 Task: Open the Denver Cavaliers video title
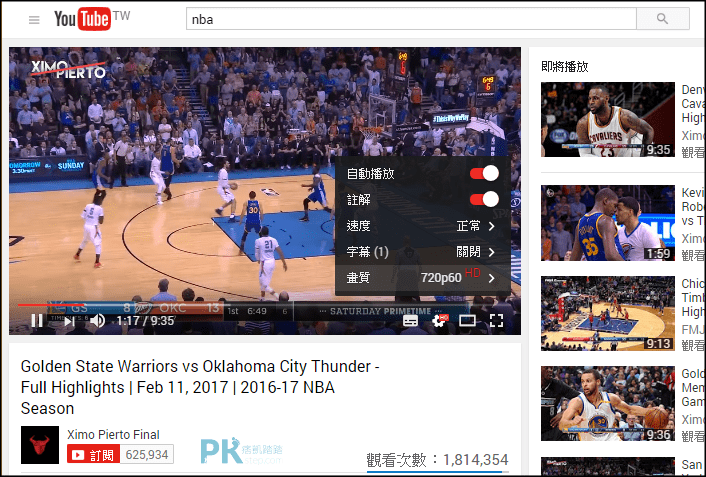tap(693, 104)
